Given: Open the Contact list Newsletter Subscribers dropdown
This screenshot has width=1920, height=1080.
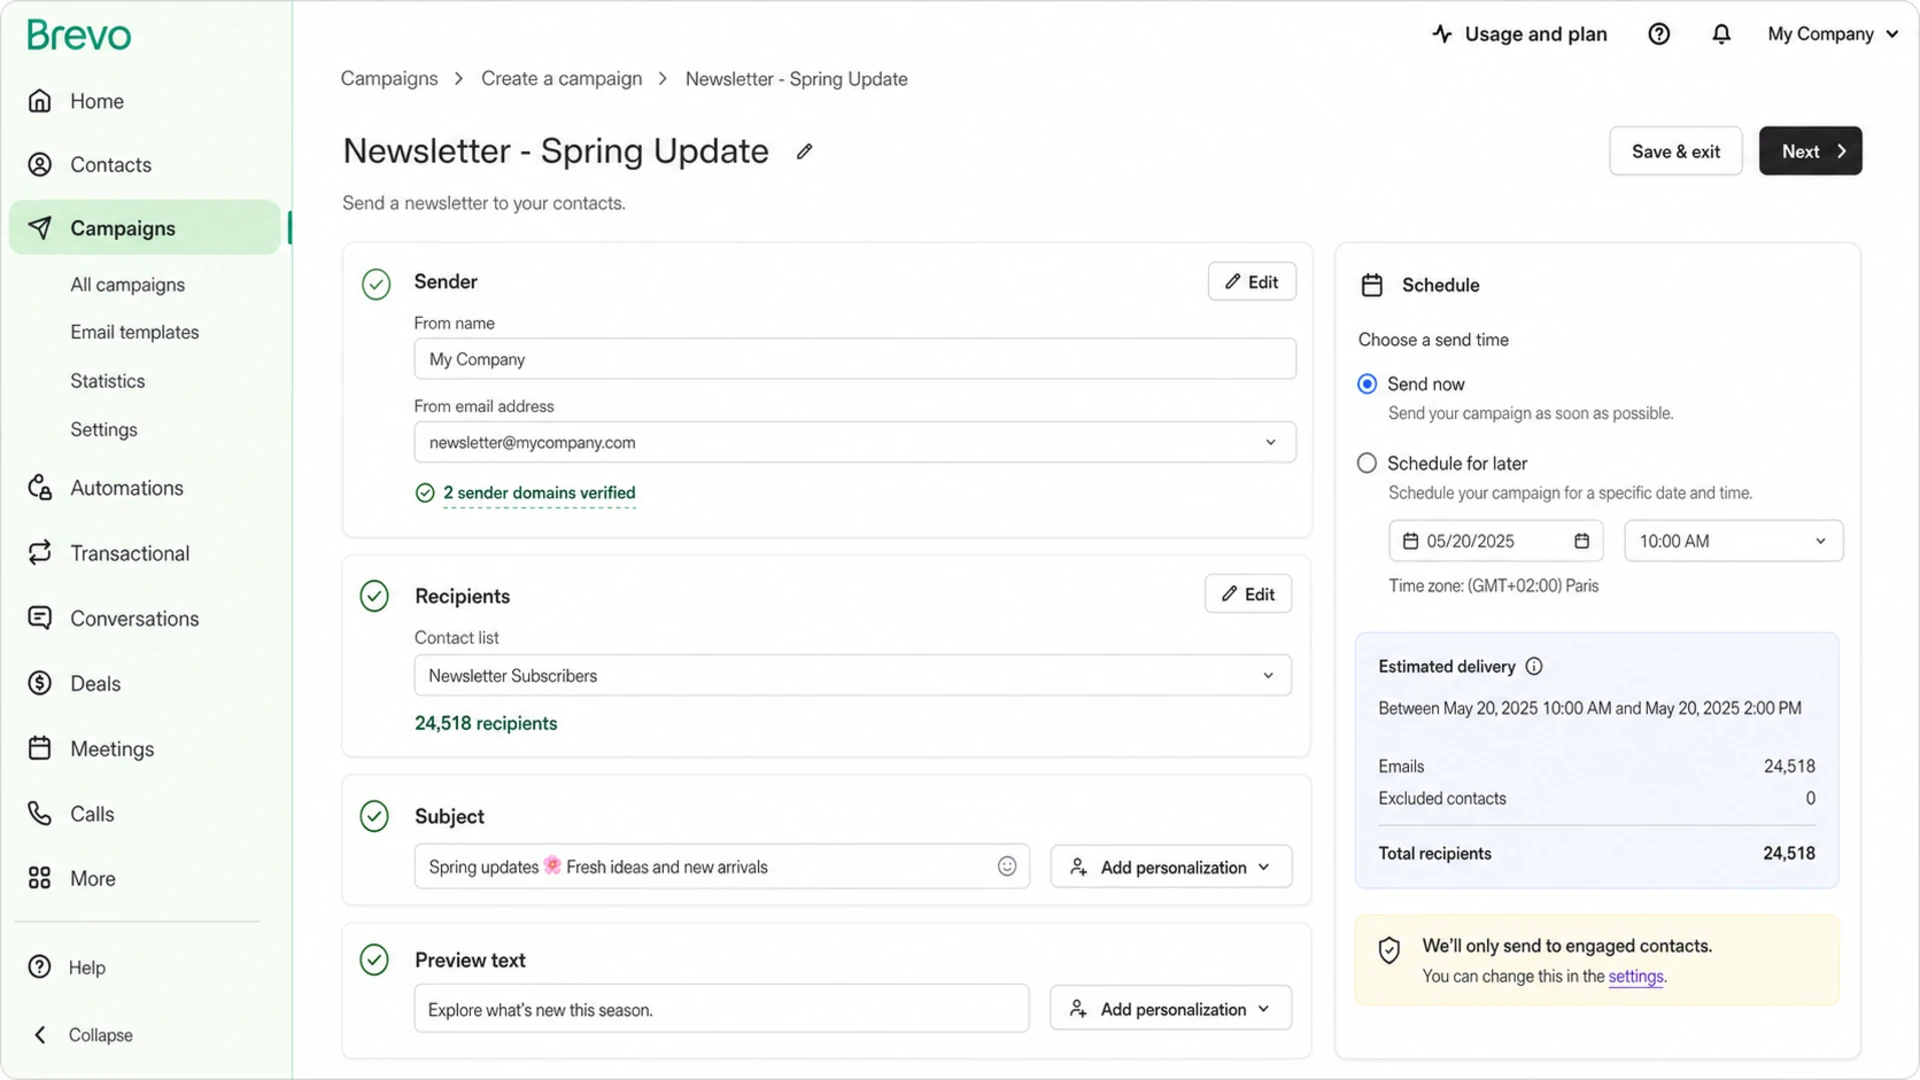Looking at the screenshot, I should [853, 676].
